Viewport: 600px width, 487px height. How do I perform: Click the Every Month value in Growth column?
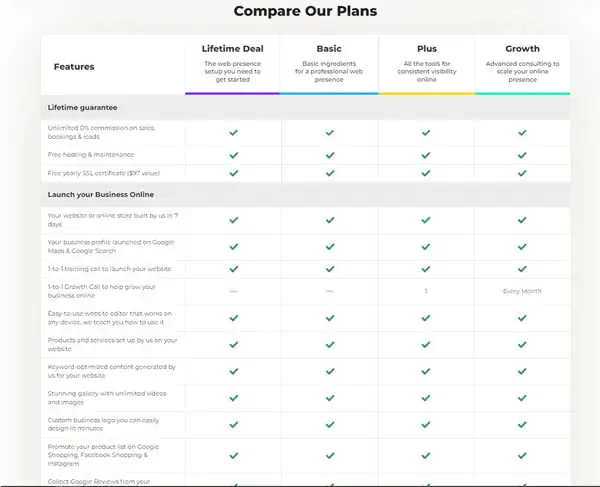tap(522, 291)
